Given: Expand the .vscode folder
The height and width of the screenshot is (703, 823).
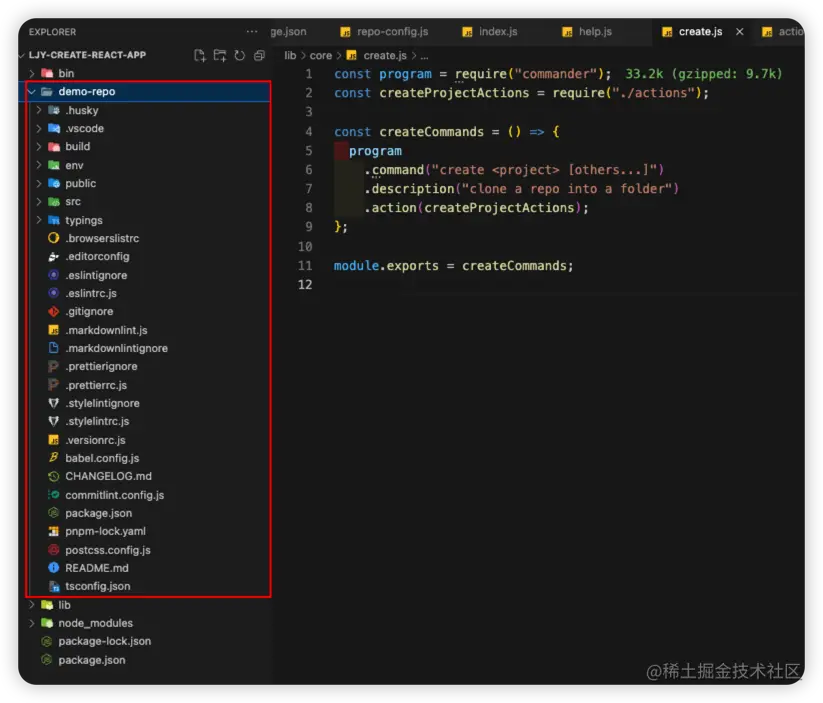Looking at the screenshot, I should tap(39, 129).
